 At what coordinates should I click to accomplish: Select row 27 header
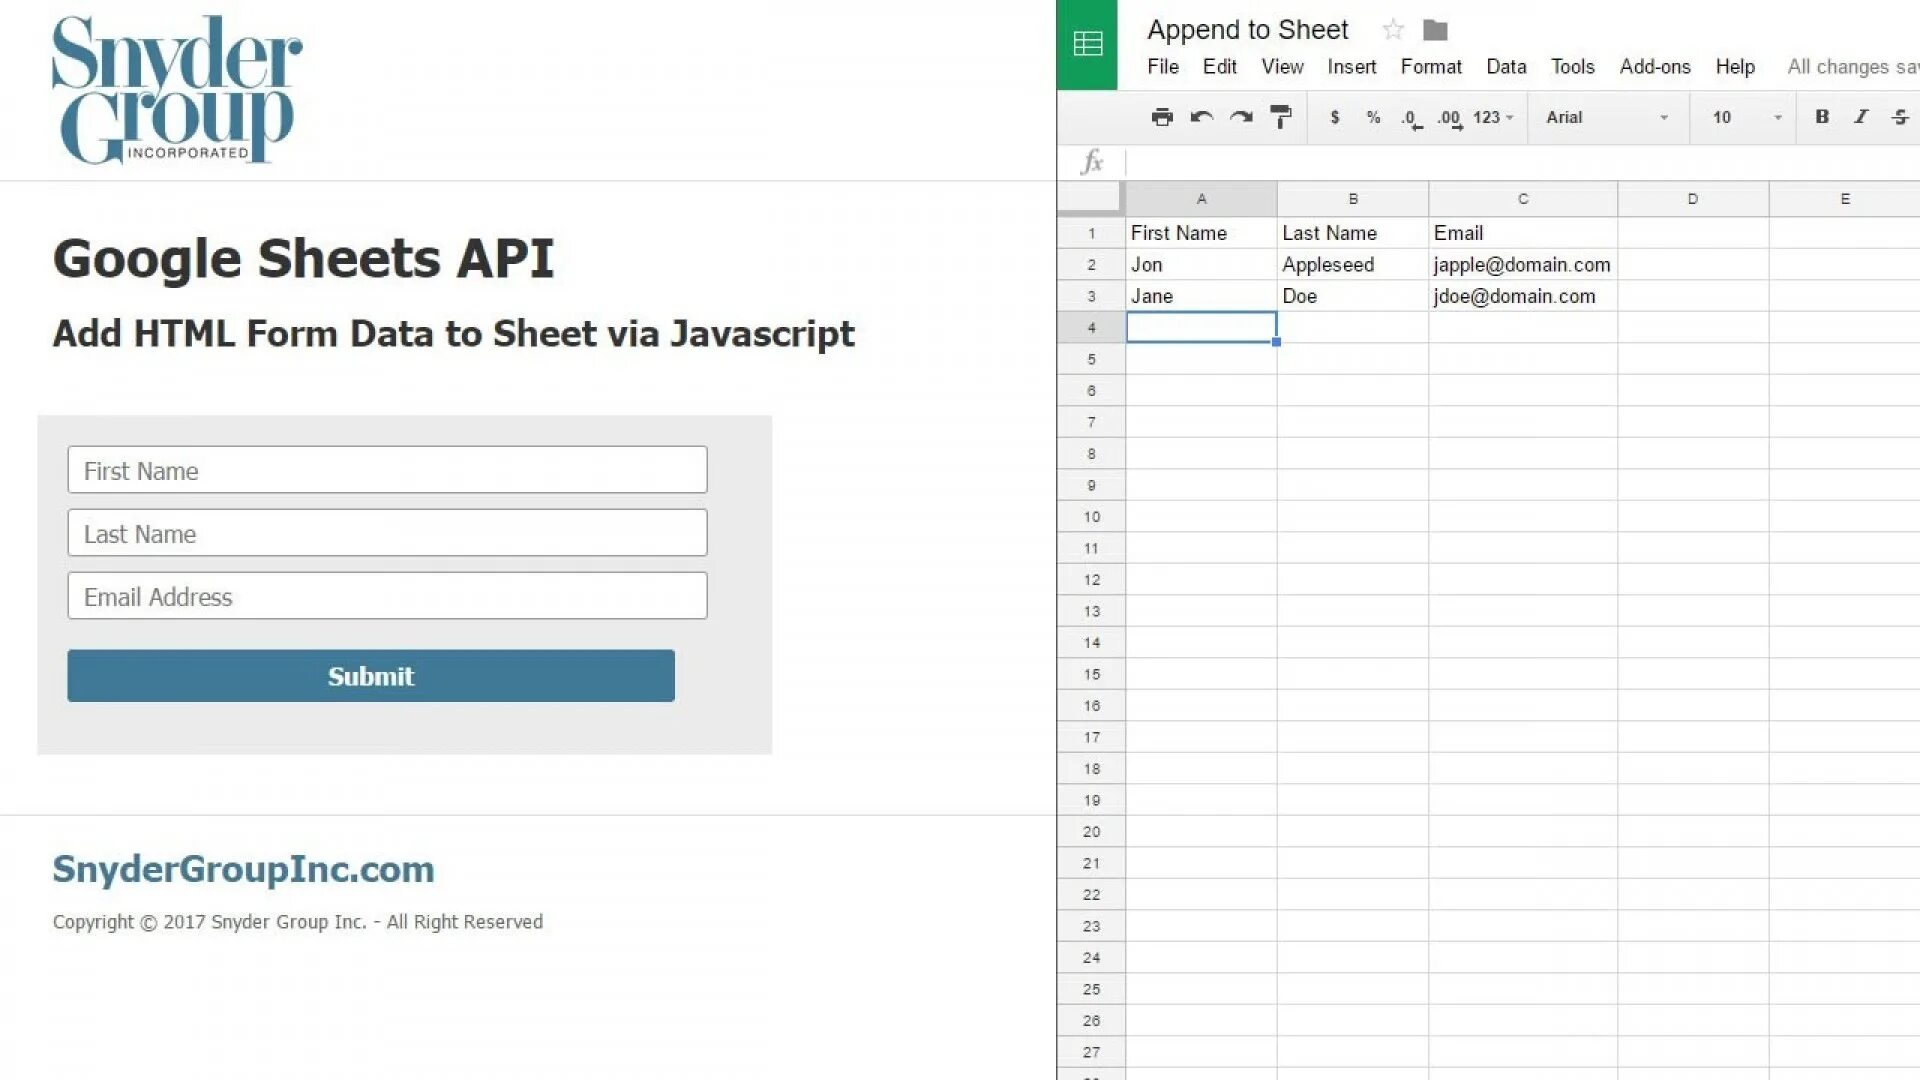click(1091, 1052)
